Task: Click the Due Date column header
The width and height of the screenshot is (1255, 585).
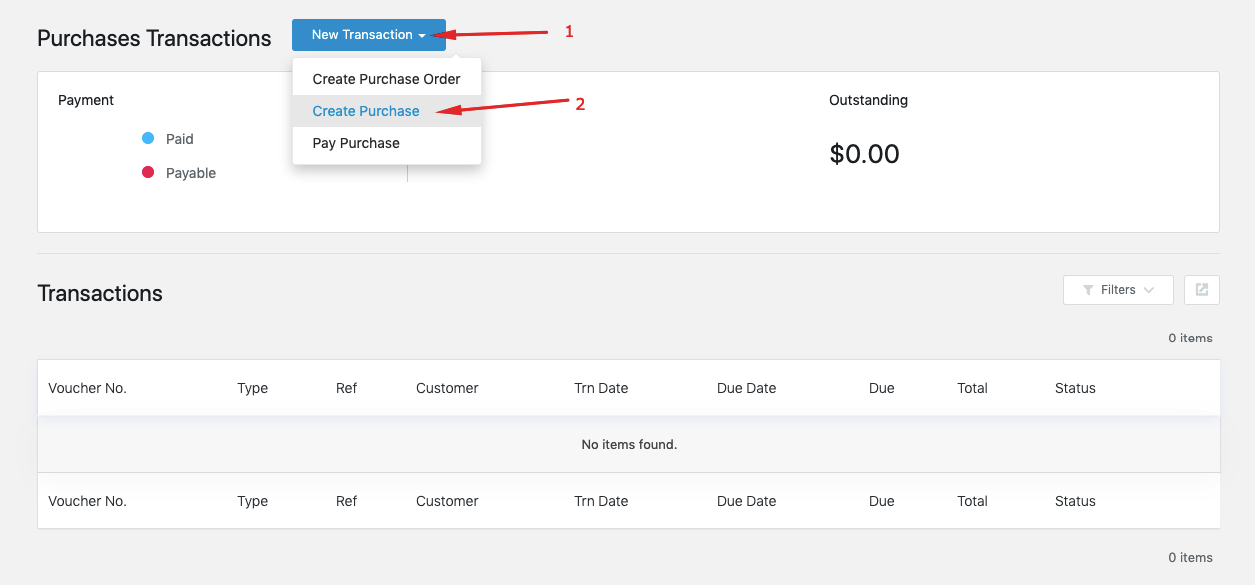Action: point(746,388)
